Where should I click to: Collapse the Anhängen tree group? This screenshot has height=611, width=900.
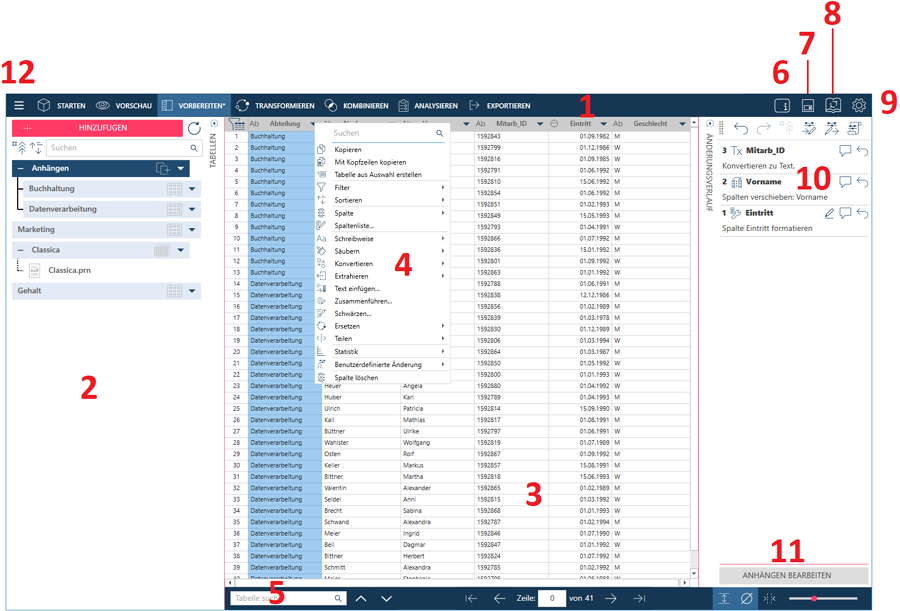[x=21, y=169]
